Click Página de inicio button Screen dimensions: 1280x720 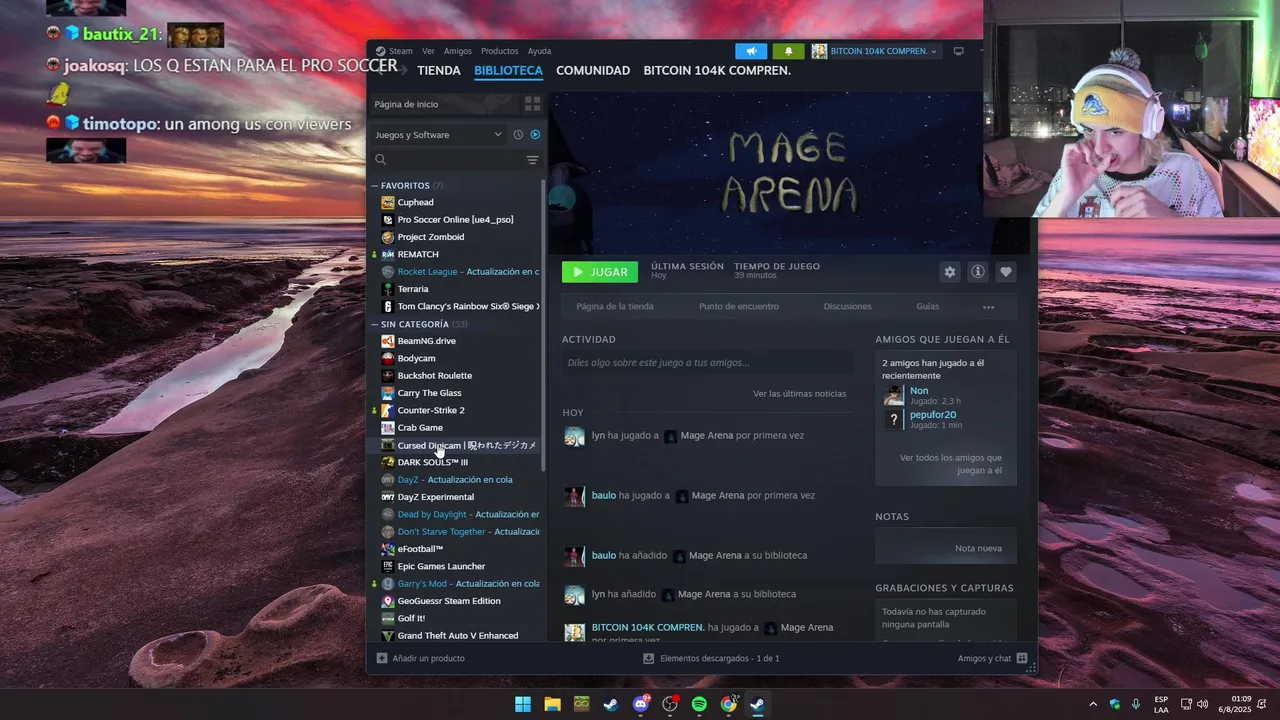click(x=444, y=104)
